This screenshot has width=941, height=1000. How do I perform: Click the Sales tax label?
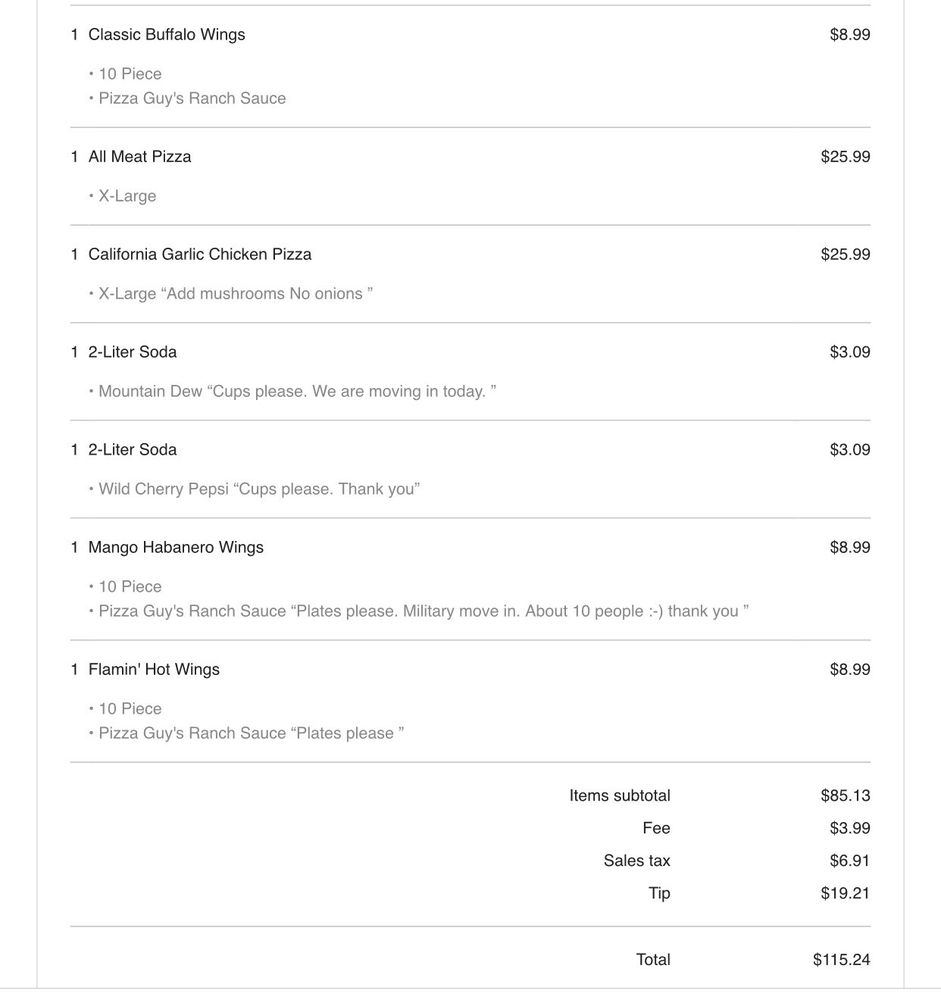click(x=637, y=861)
